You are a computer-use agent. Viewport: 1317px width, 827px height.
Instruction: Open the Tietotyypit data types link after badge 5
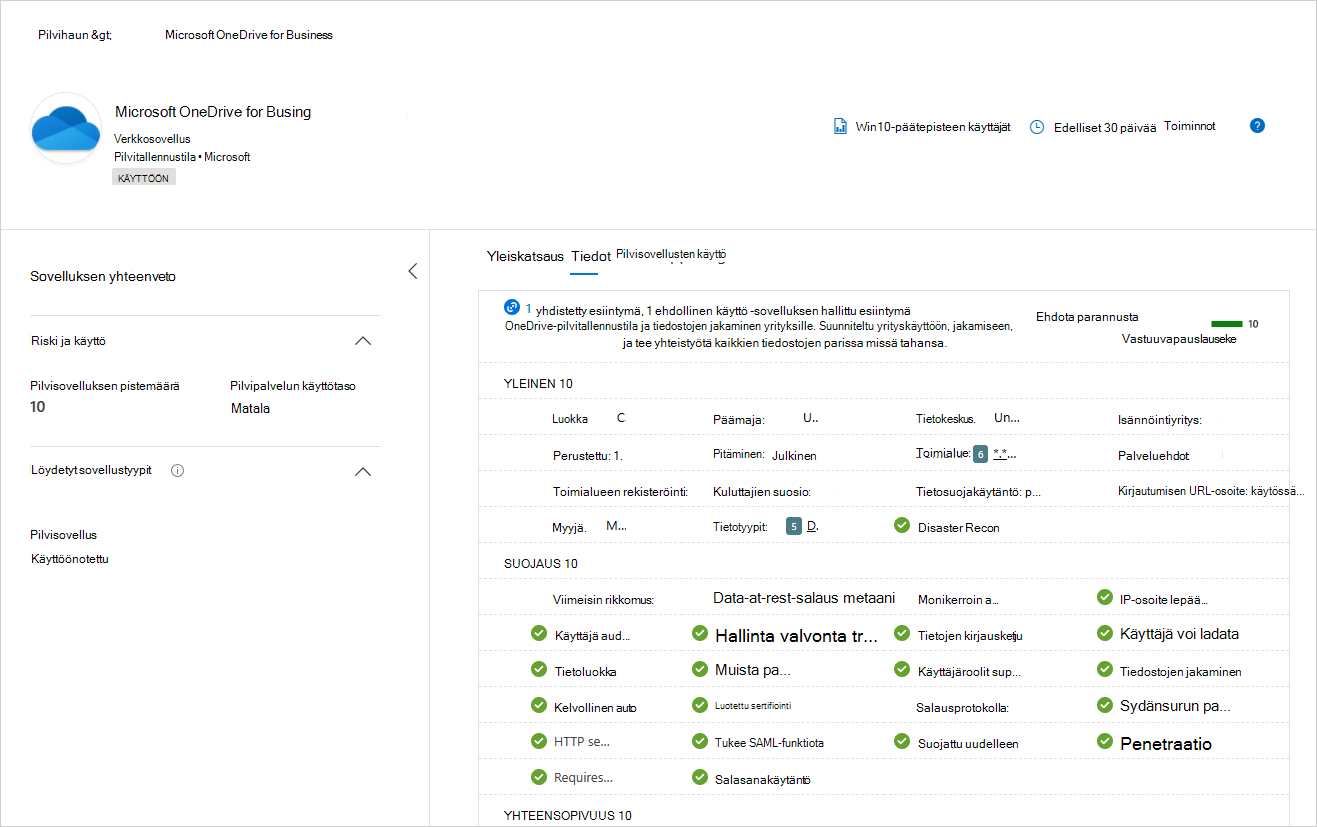pos(812,526)
